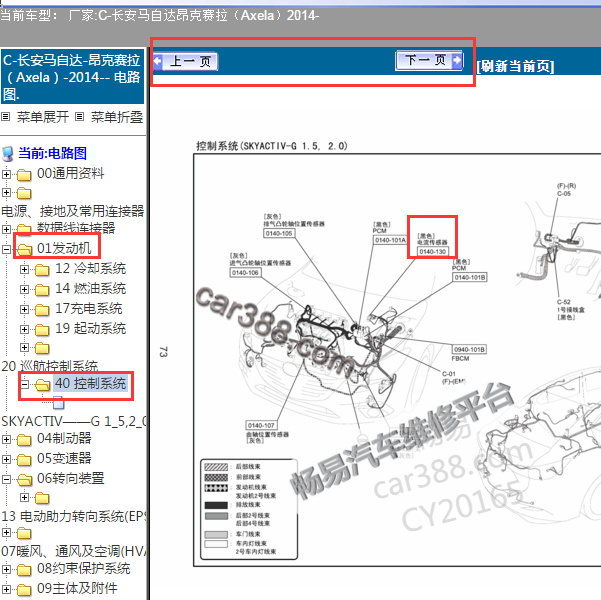Open the 数据线连接器 folder
This screenshot has width=601, height=600.
point(76,228)
